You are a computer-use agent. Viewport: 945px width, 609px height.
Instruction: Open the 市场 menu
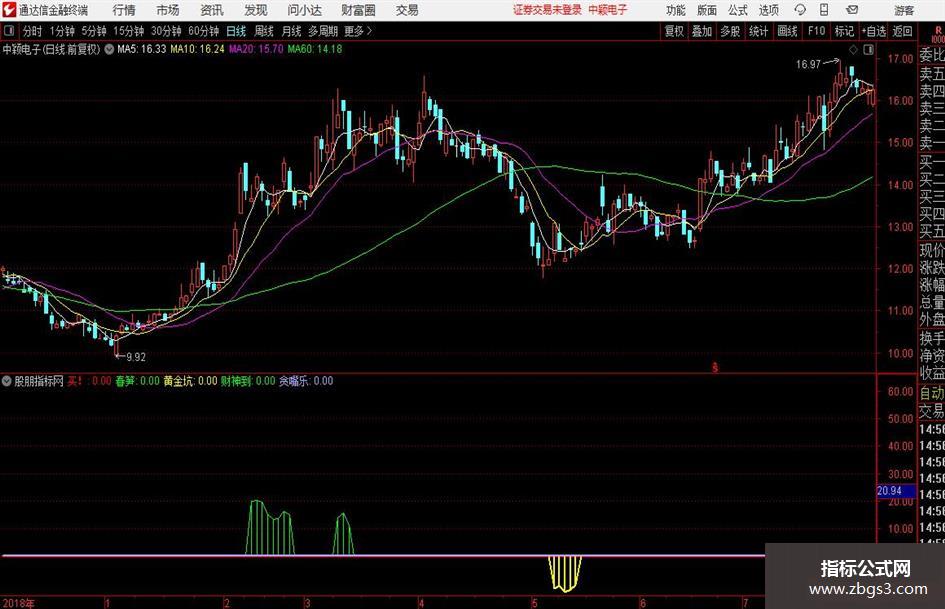click(168, 10)
